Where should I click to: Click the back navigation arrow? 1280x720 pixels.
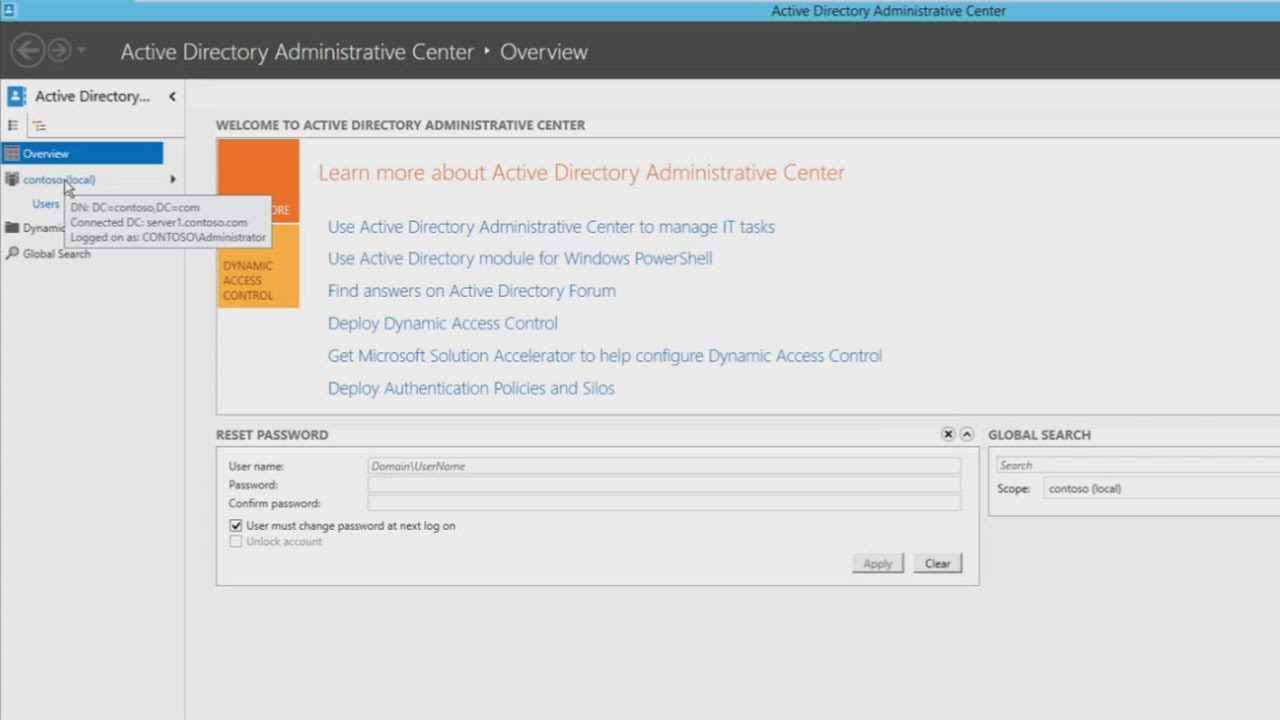28,50
